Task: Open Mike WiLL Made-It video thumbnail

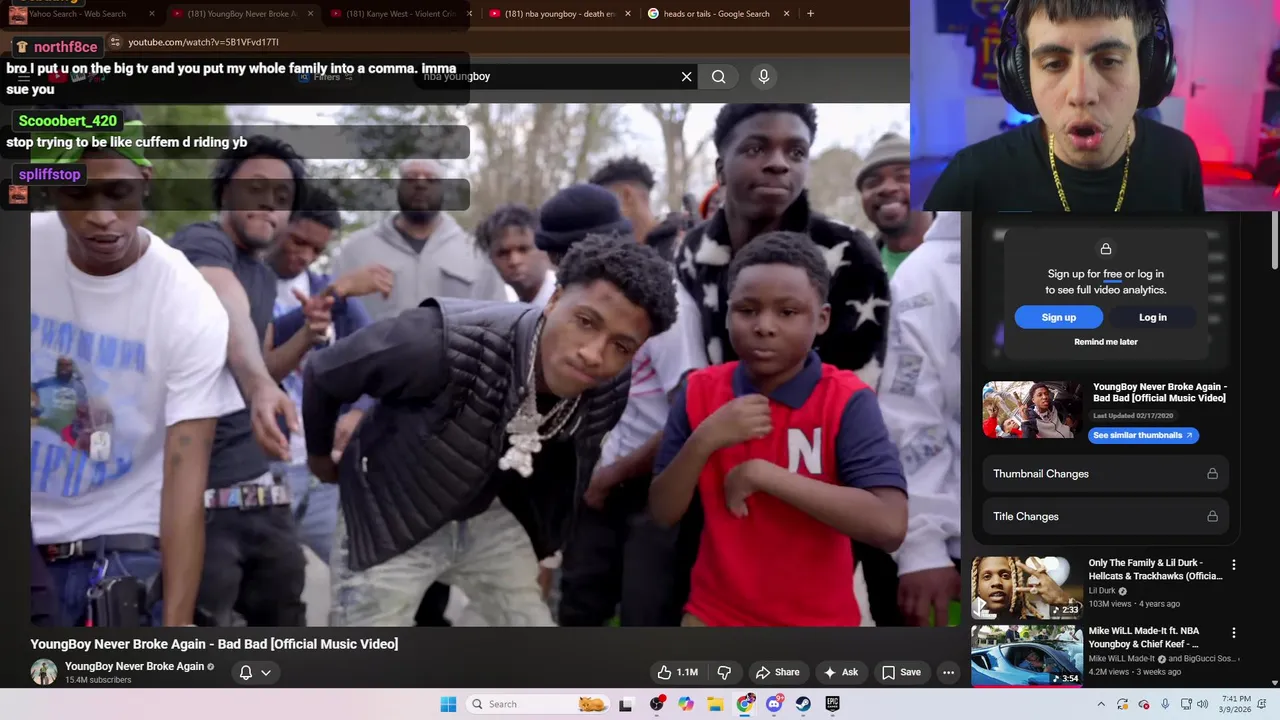Action: 1026,656
